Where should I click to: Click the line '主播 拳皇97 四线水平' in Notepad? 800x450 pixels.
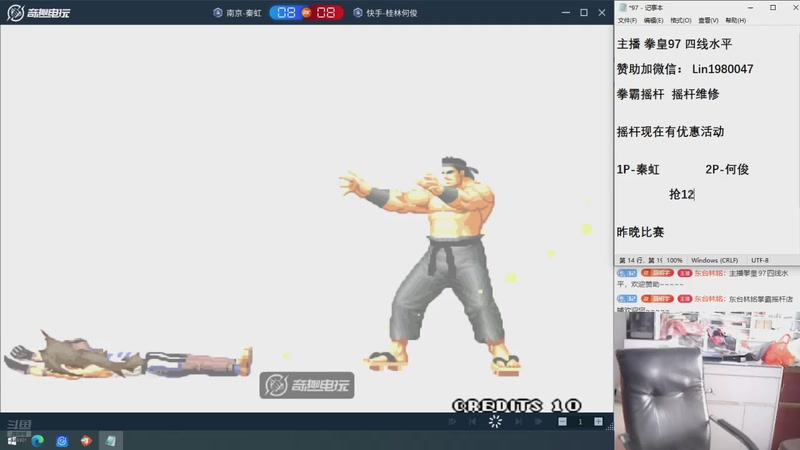click(x=674, y=44)
